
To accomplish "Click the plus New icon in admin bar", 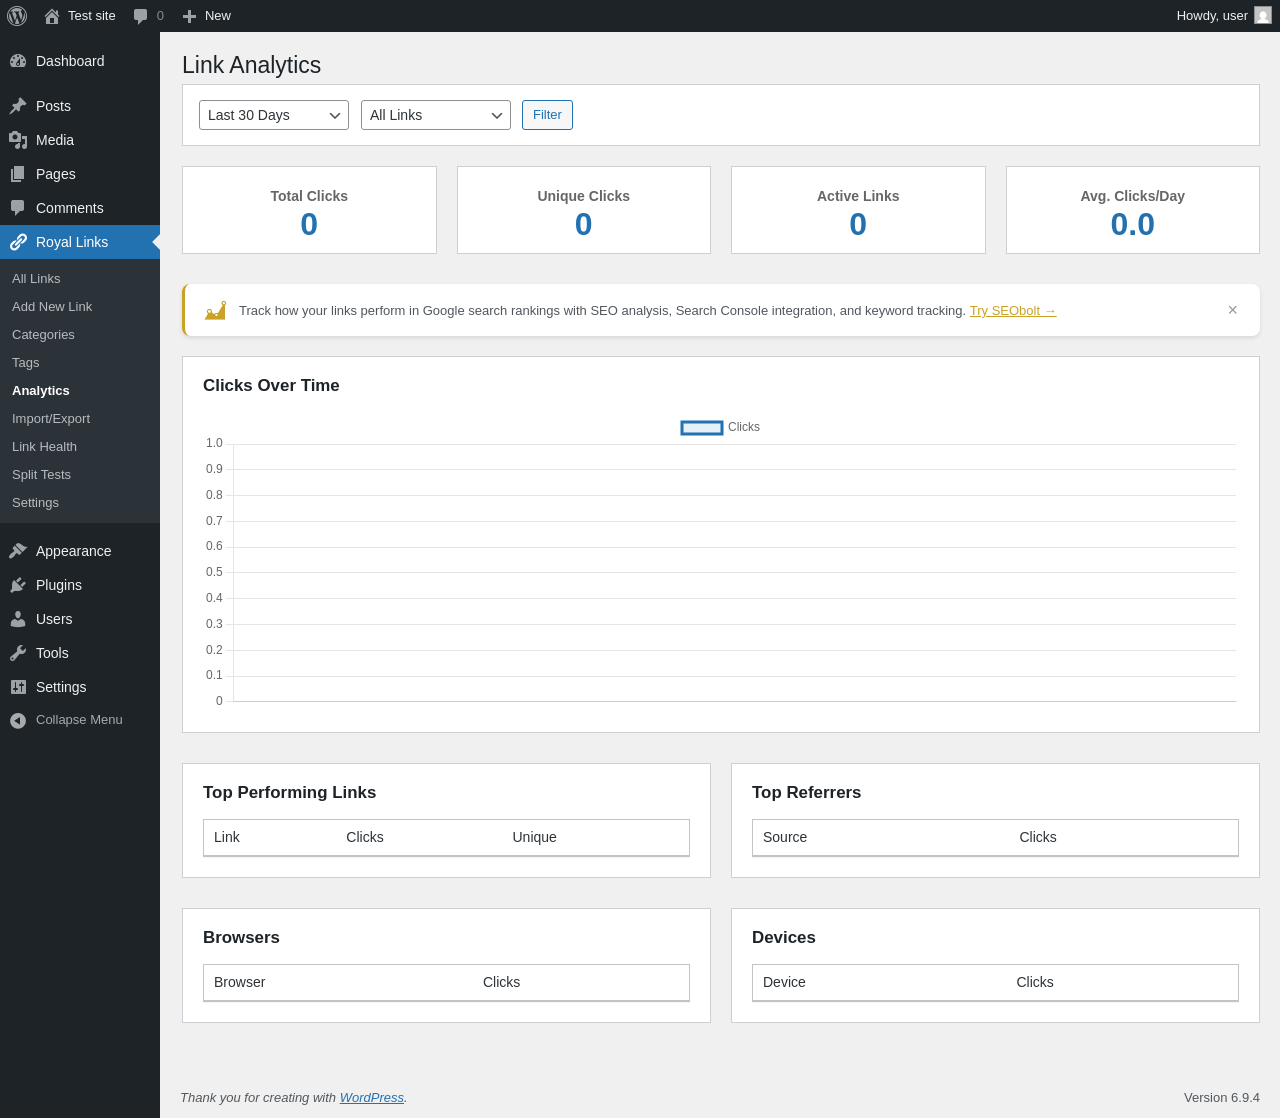I will coord(189,16).
